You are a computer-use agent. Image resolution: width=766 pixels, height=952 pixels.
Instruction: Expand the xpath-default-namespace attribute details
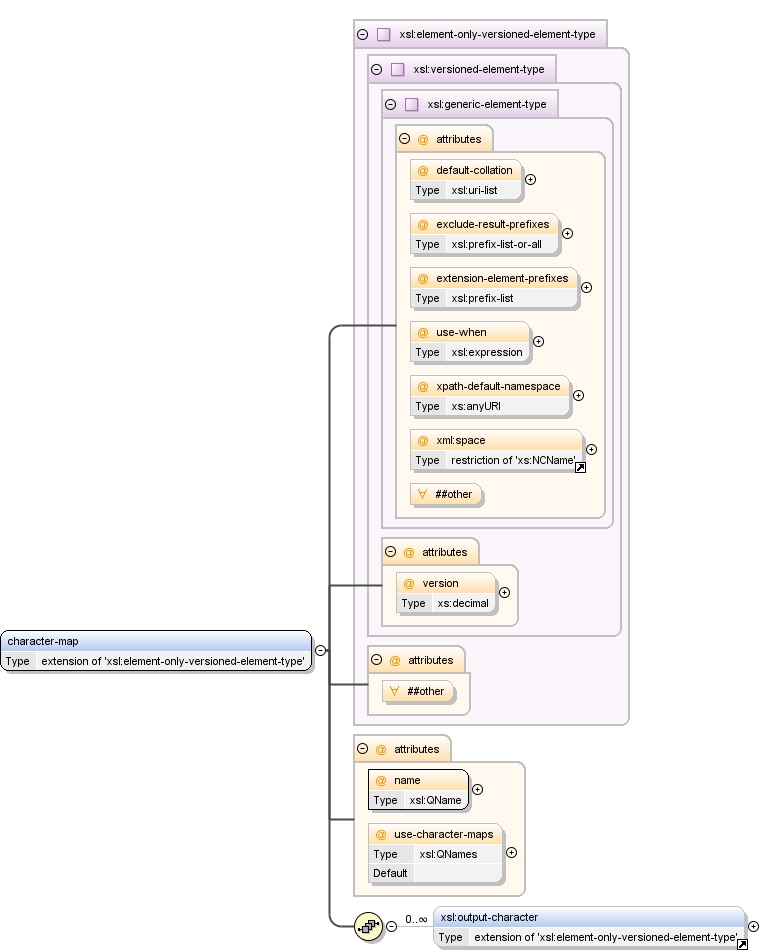(x=578, y=396)
